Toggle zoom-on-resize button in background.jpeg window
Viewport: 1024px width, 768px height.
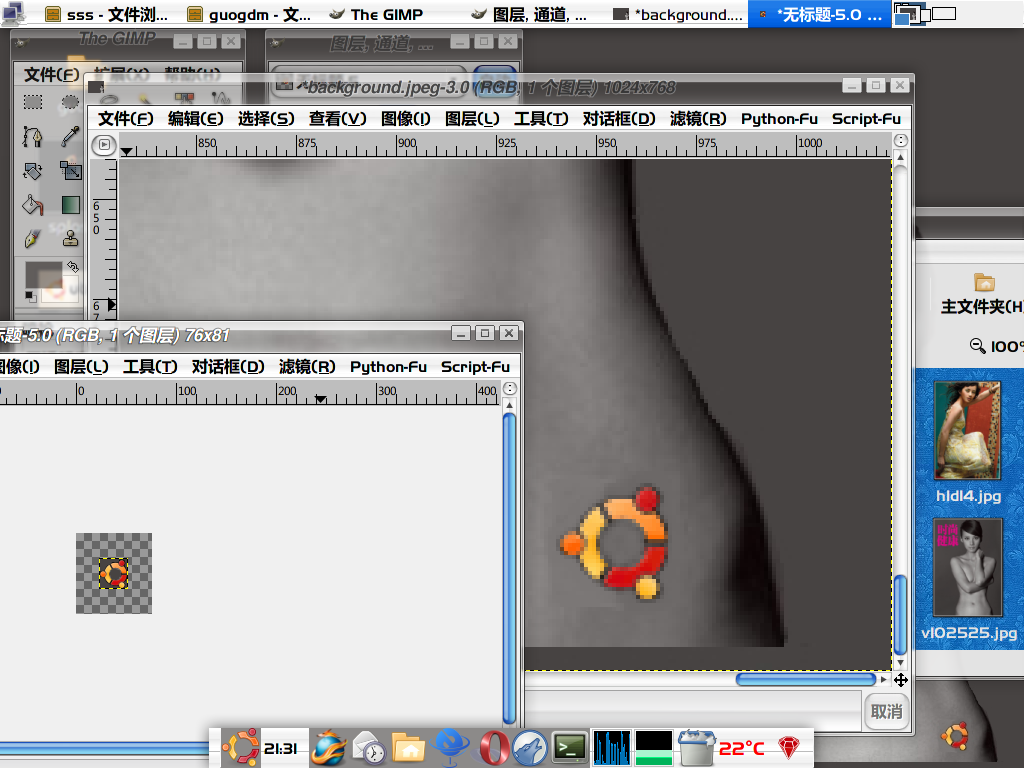pyautogui.click(x=901, y=140)
